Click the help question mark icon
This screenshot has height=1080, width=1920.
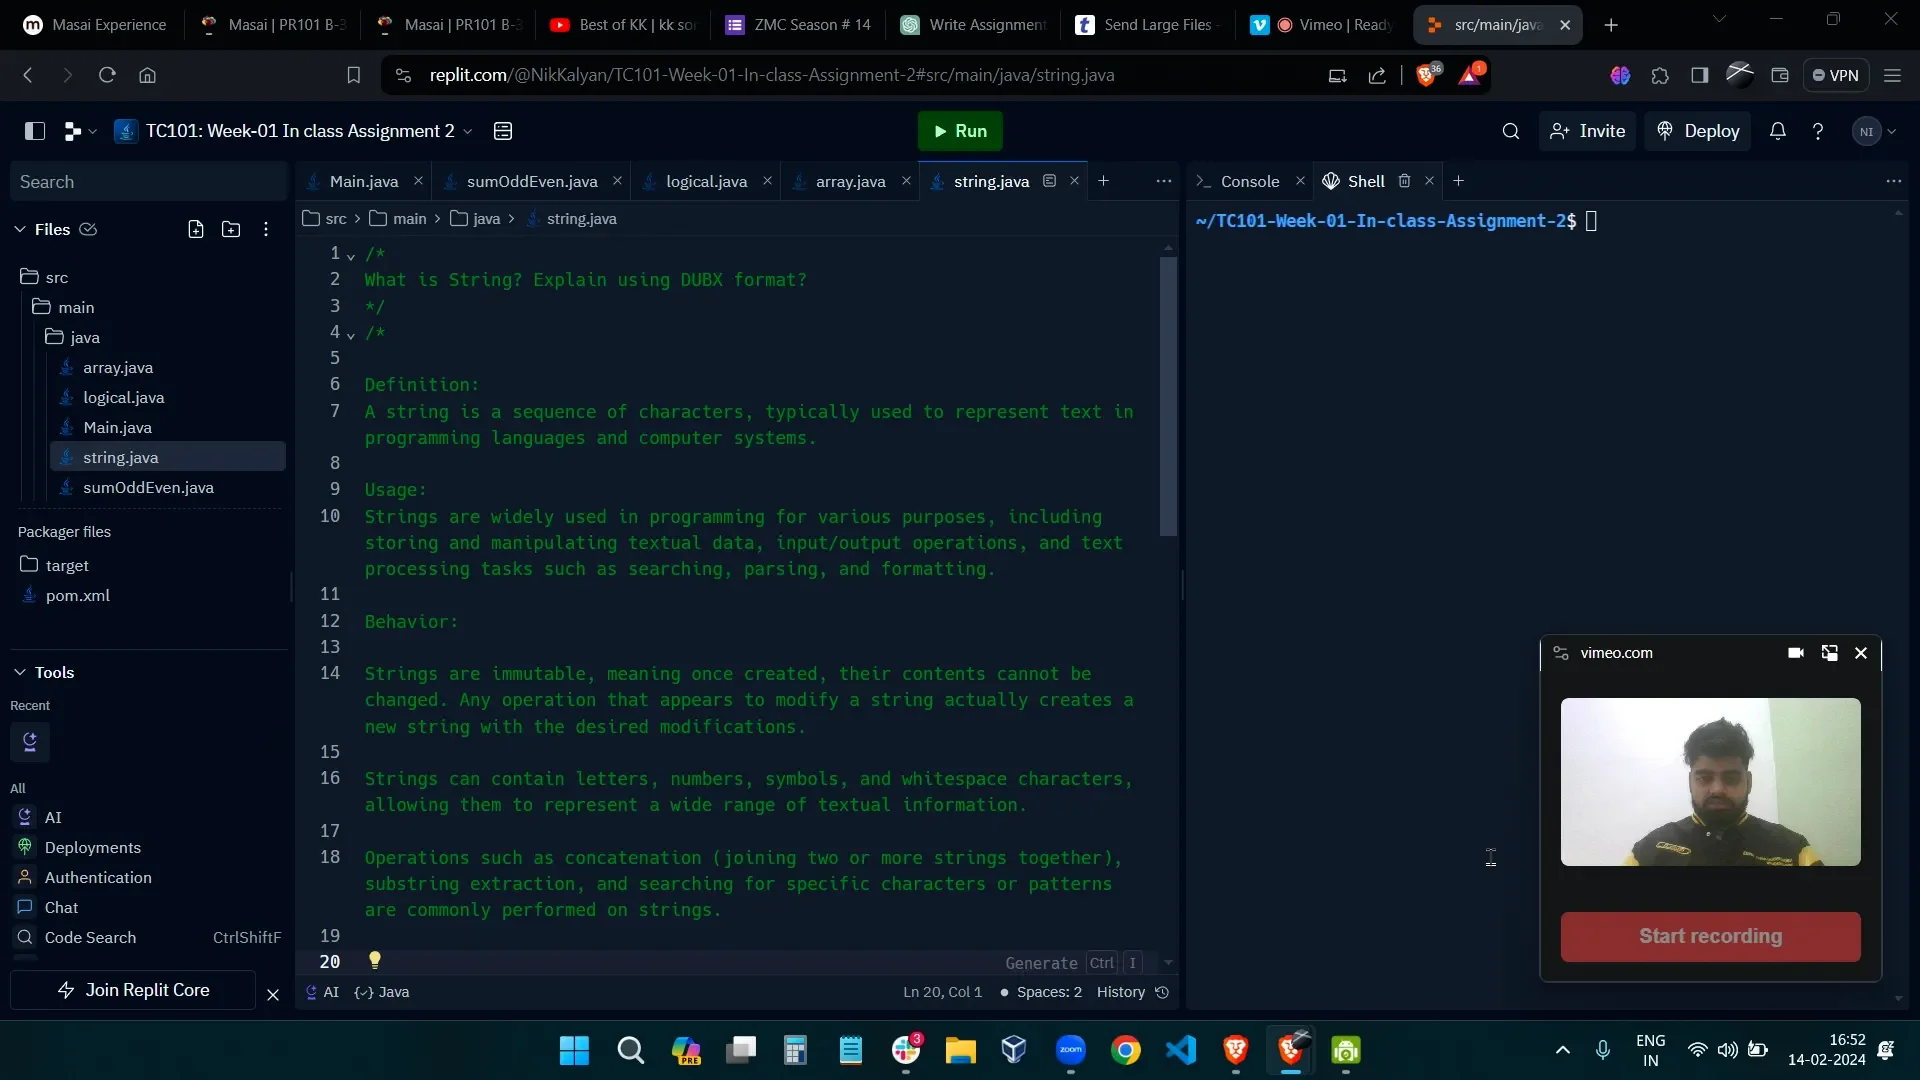pos(1818,131)
